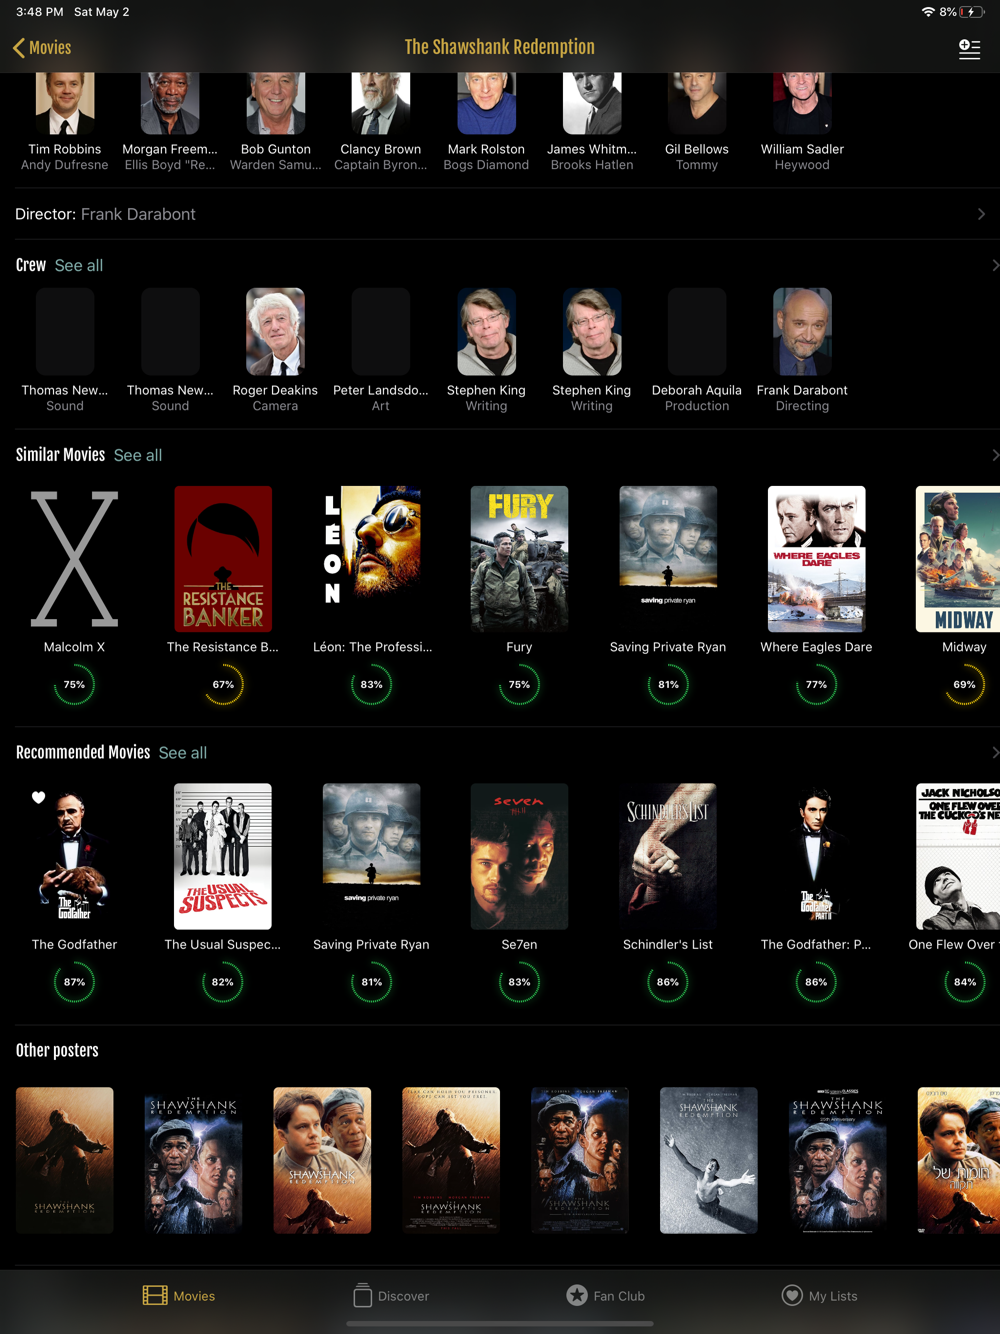
Task: Tap the battery indicator in status bar
Action: (972, 12)
